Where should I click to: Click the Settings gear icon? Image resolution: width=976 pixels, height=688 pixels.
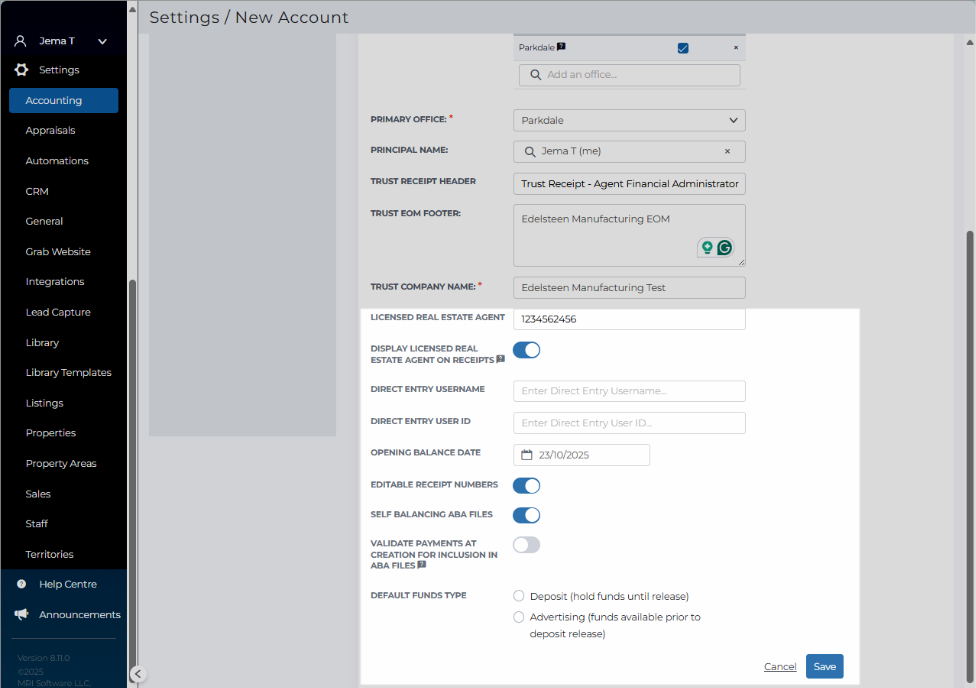pyautogui.click(x=22, y=70)
